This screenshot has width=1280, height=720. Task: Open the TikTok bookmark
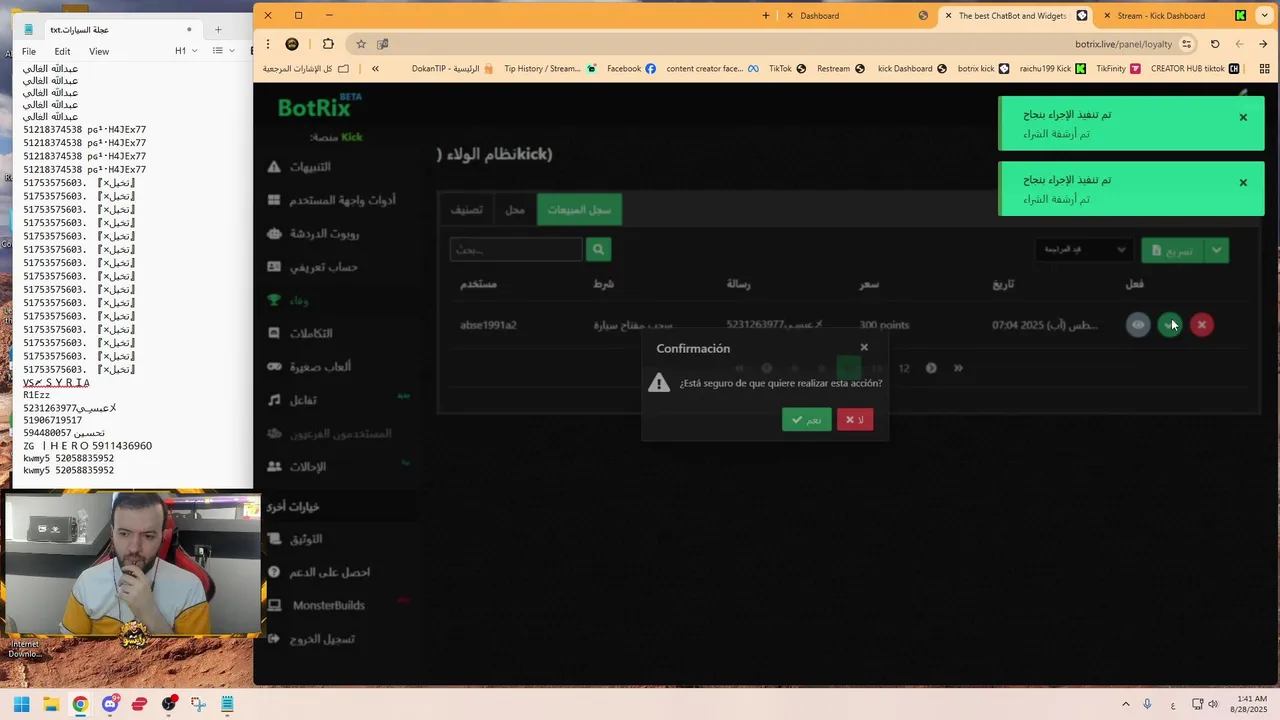pos(787,69)
